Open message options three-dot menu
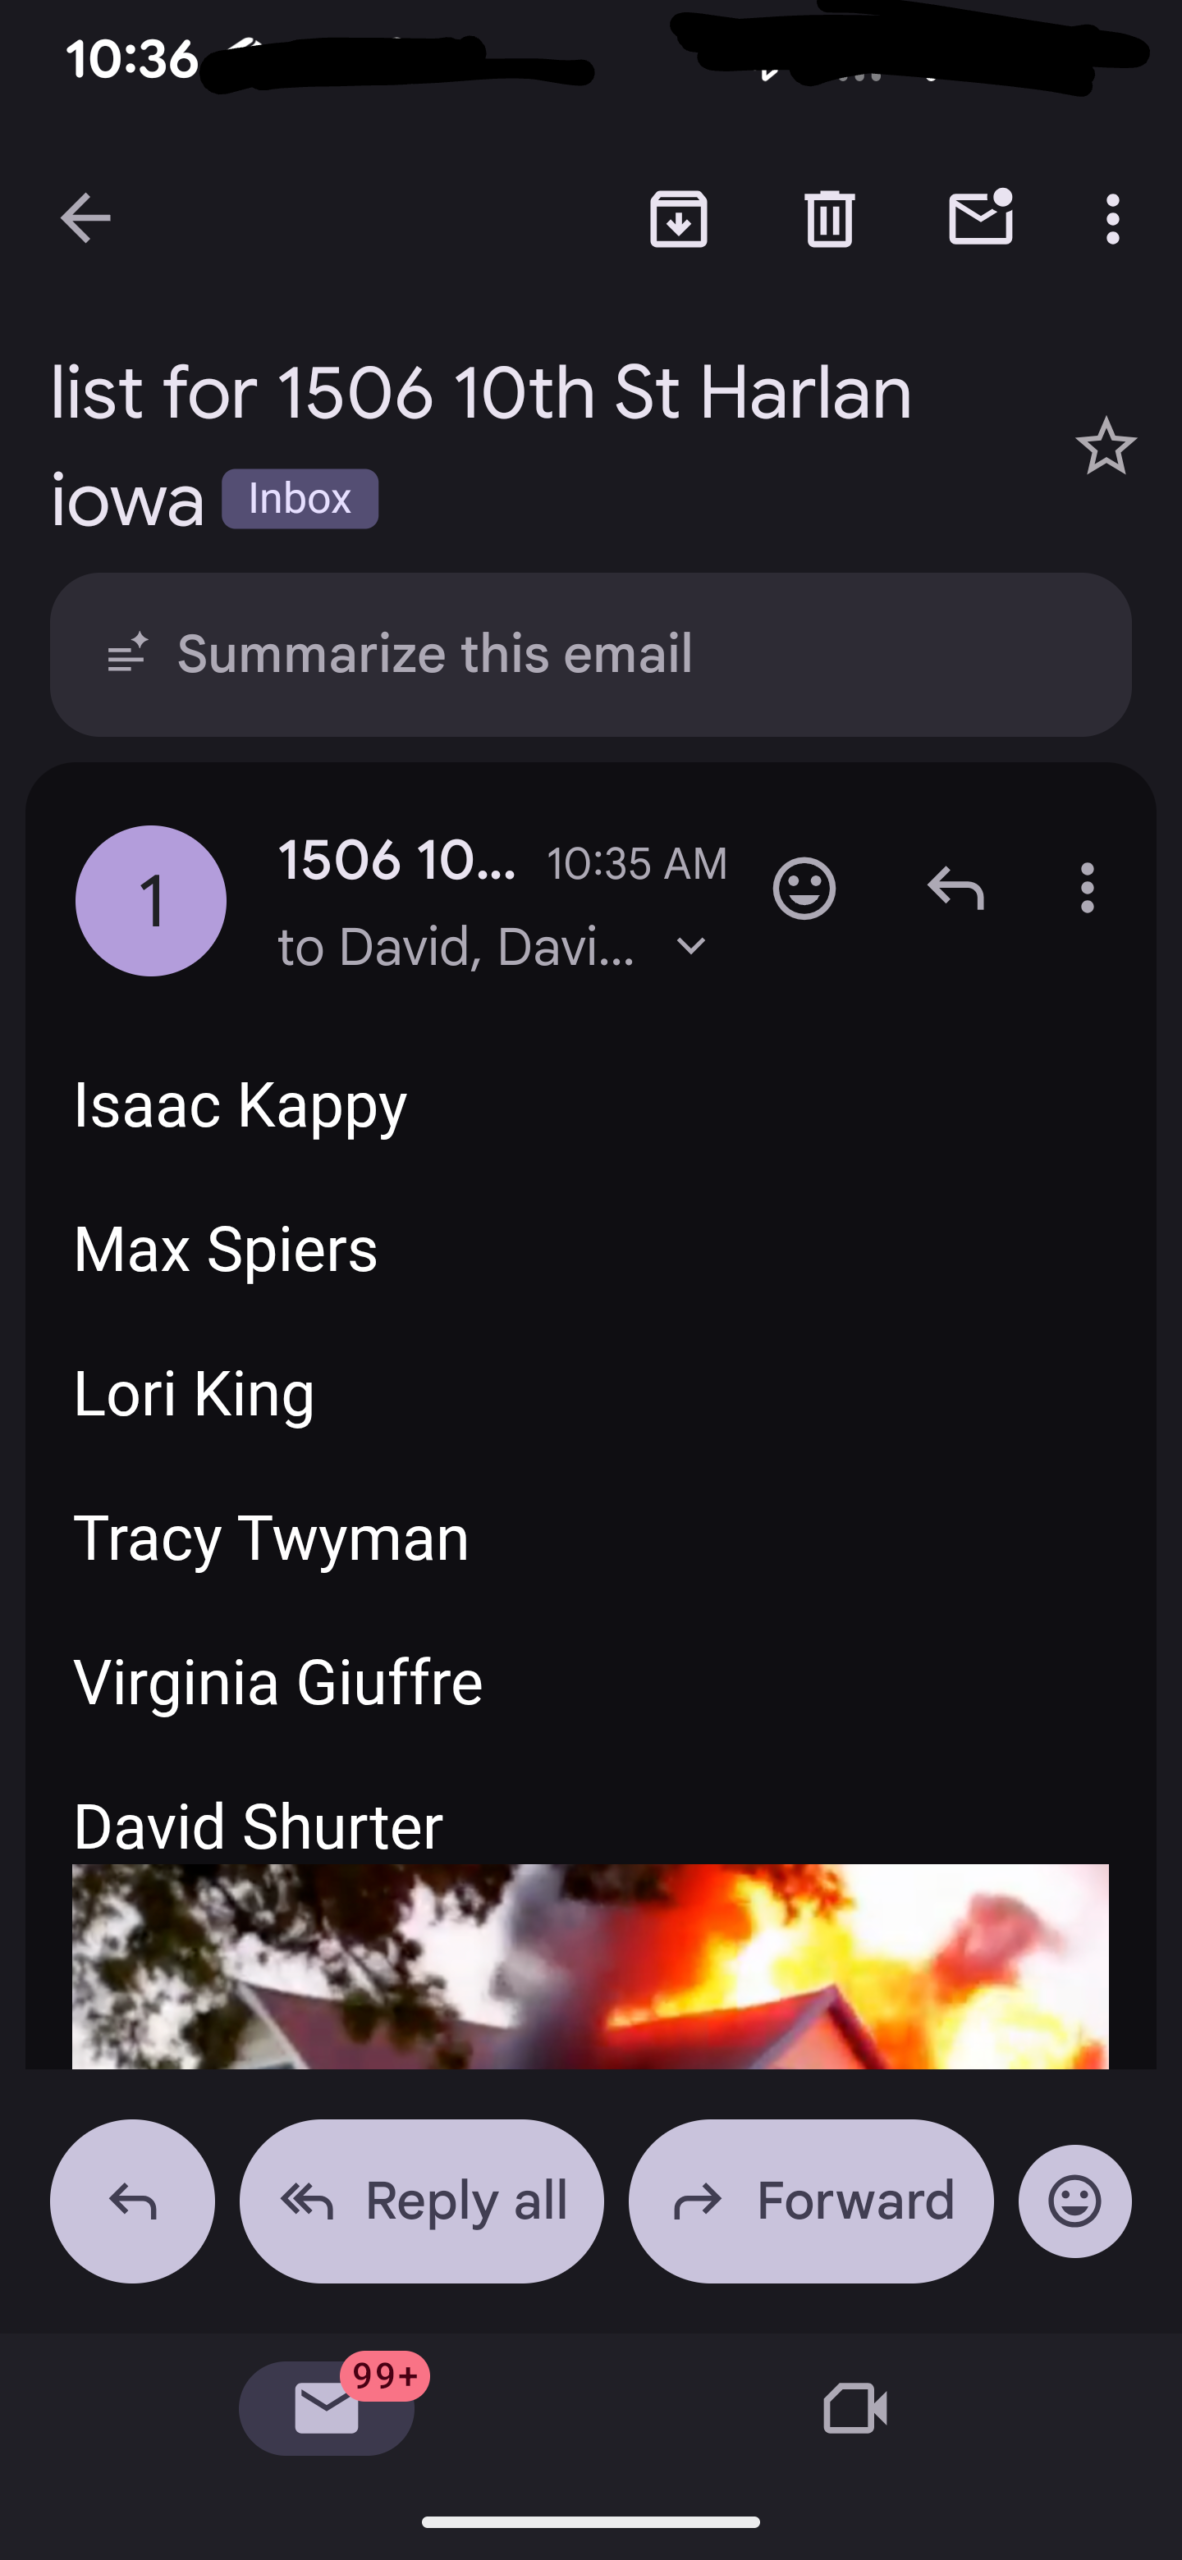Image resolution: width=1182 pixels, height=2560 pixels. tap(1087, 888)
